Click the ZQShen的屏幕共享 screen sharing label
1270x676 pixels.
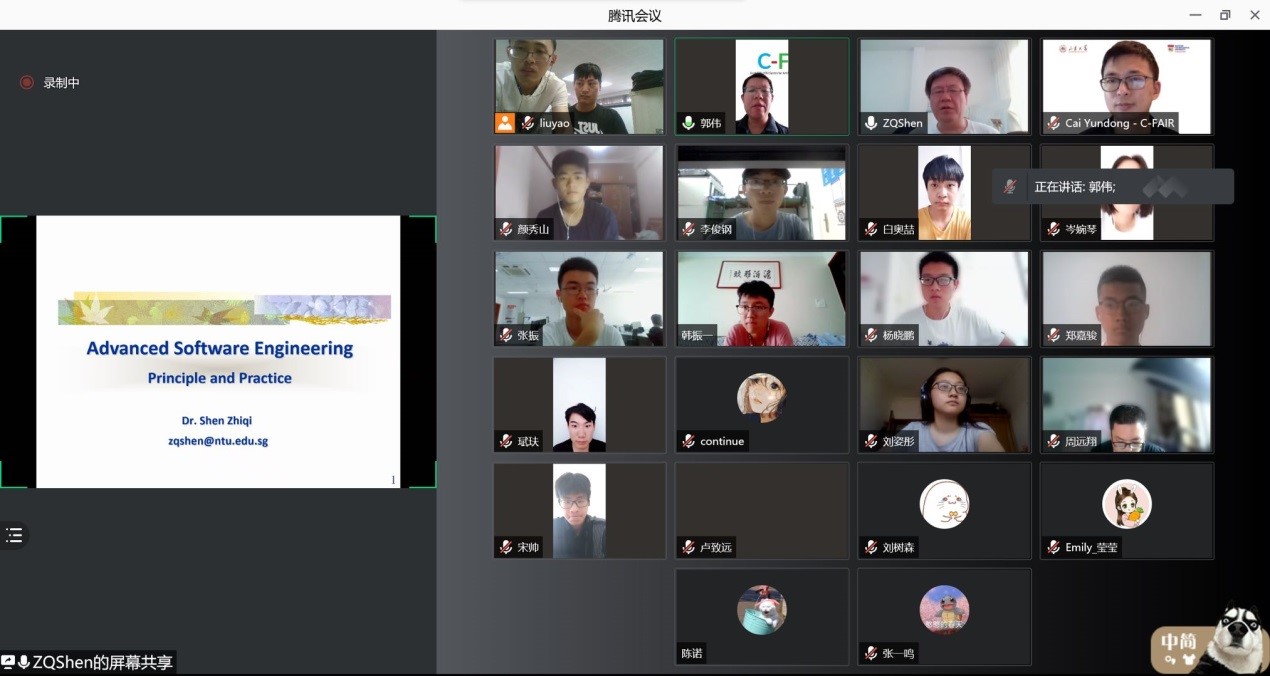pyautogui.click(x=102, y=662)
